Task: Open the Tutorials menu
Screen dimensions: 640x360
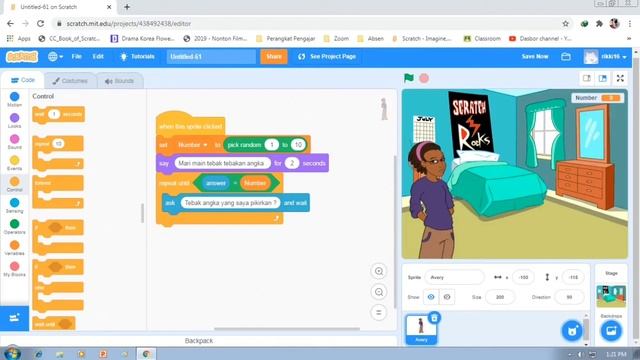Action: point(138,56)
